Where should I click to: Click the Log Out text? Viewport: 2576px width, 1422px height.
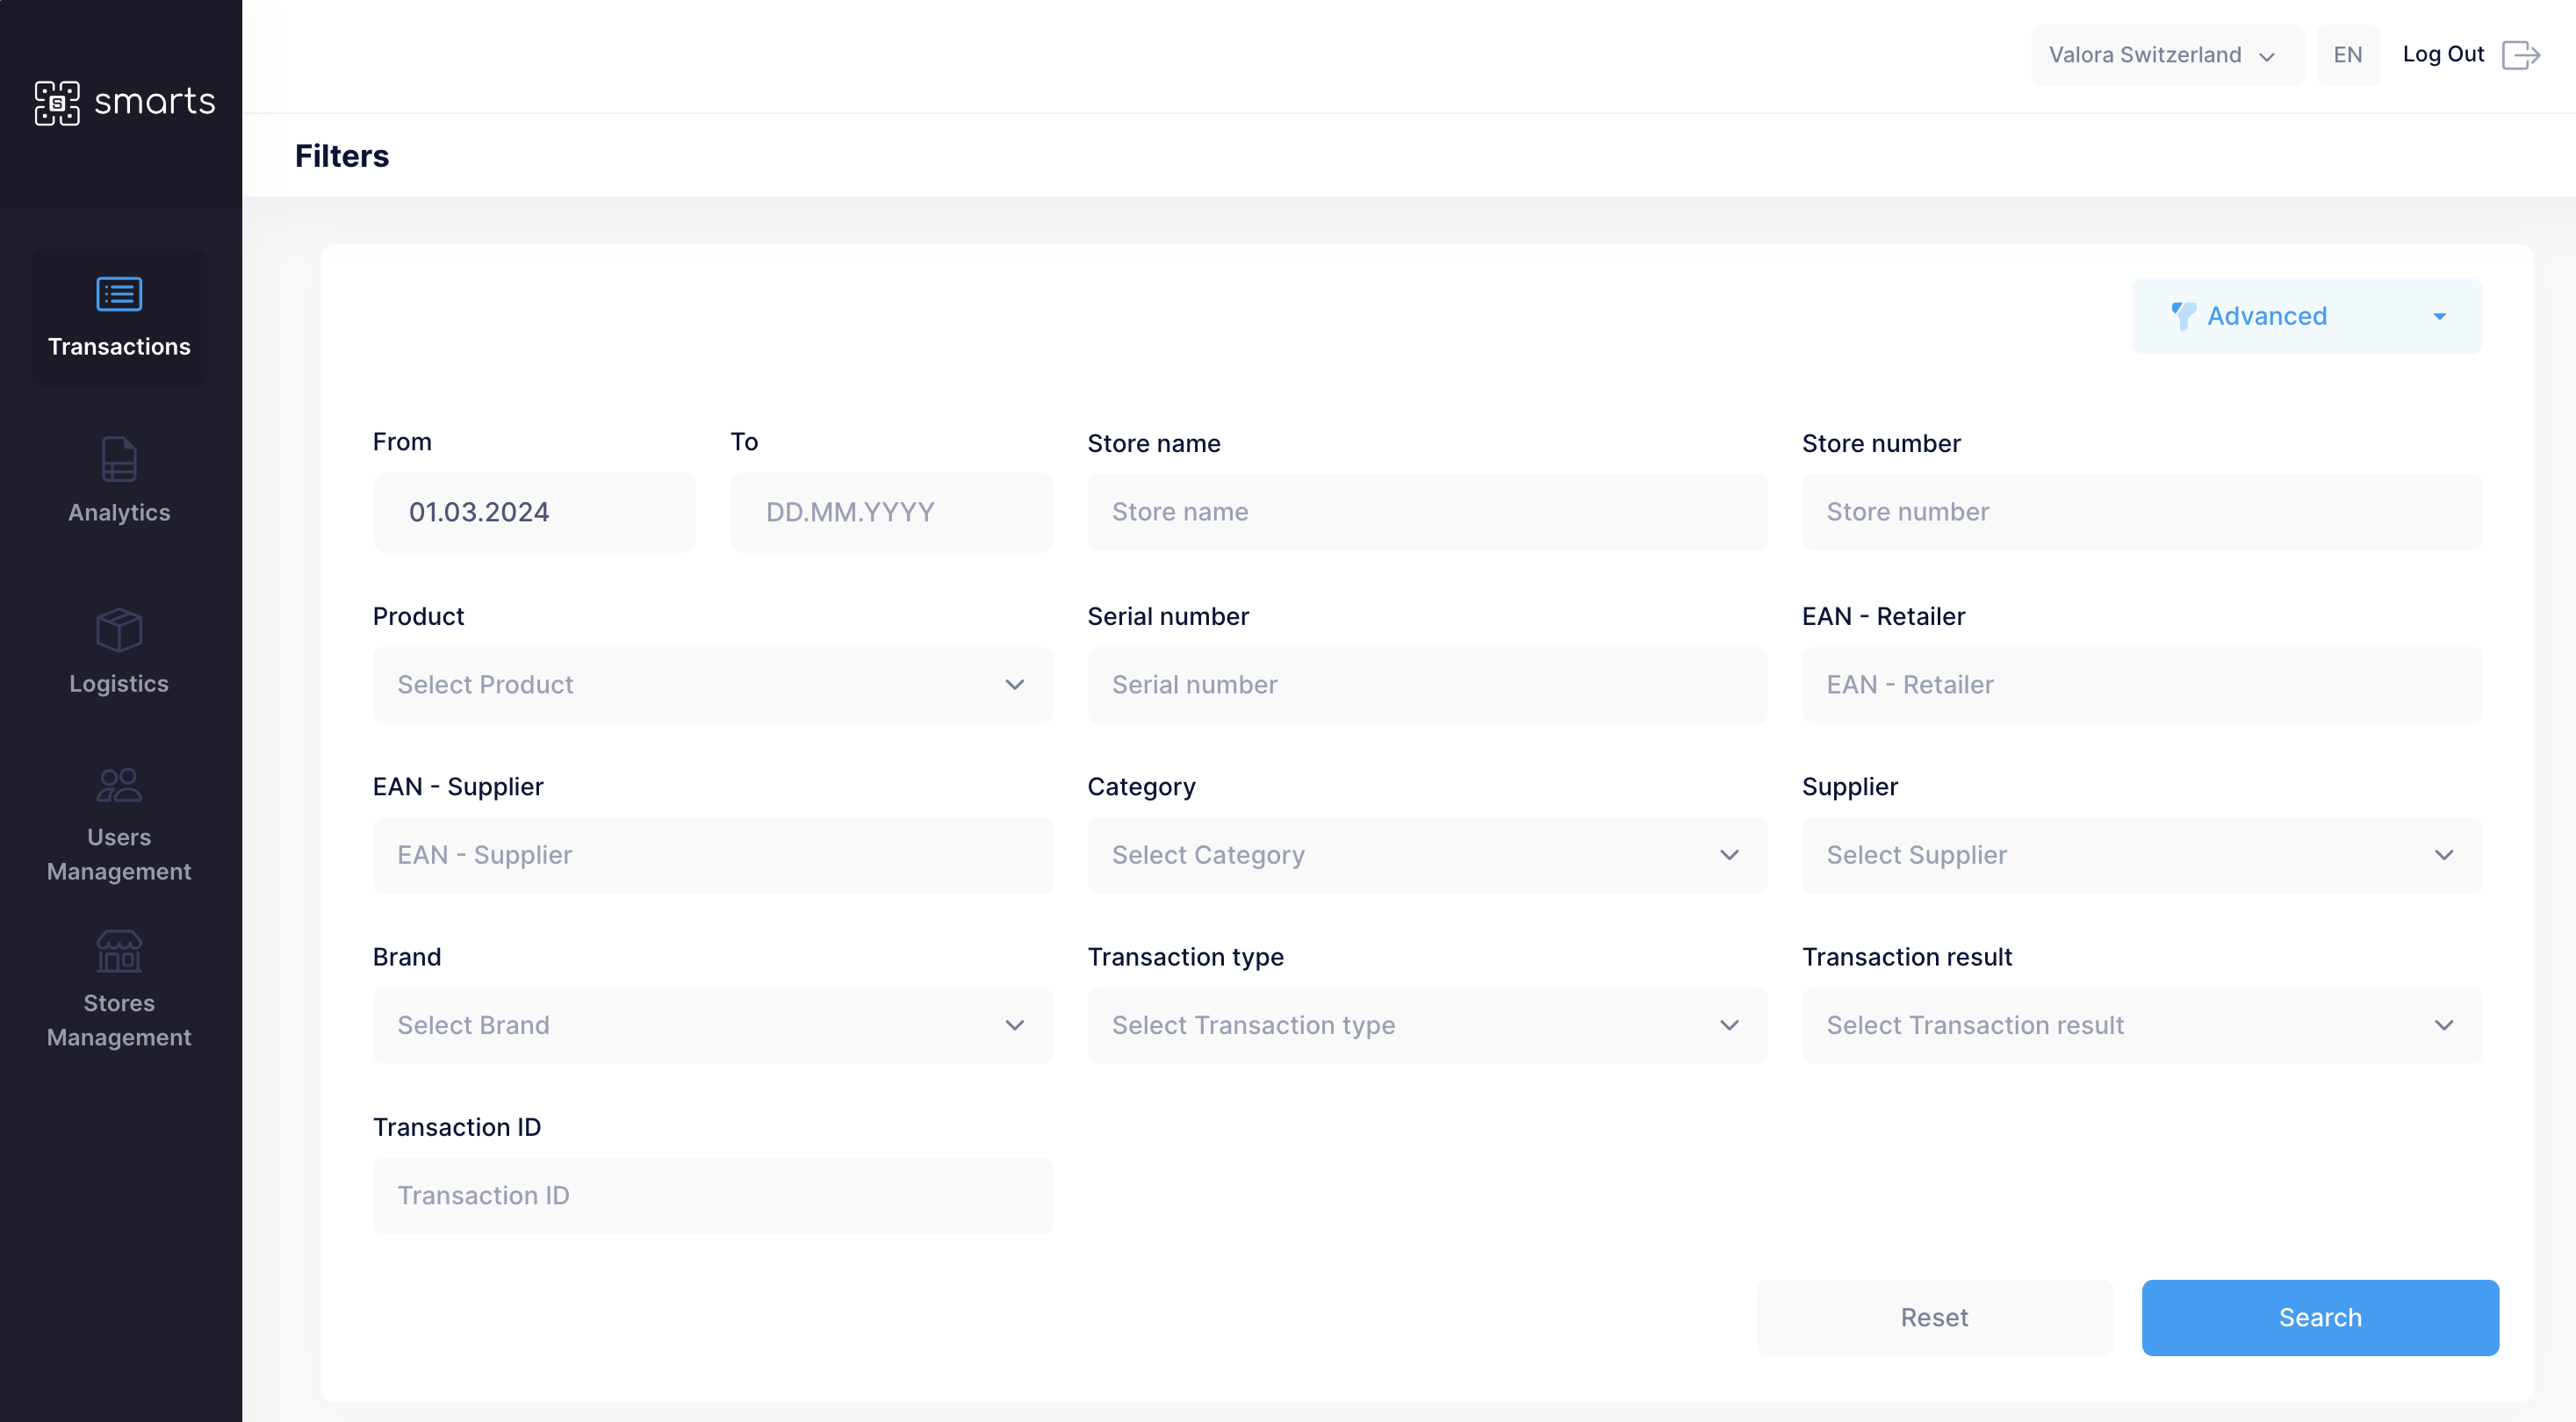(2443, 55)
